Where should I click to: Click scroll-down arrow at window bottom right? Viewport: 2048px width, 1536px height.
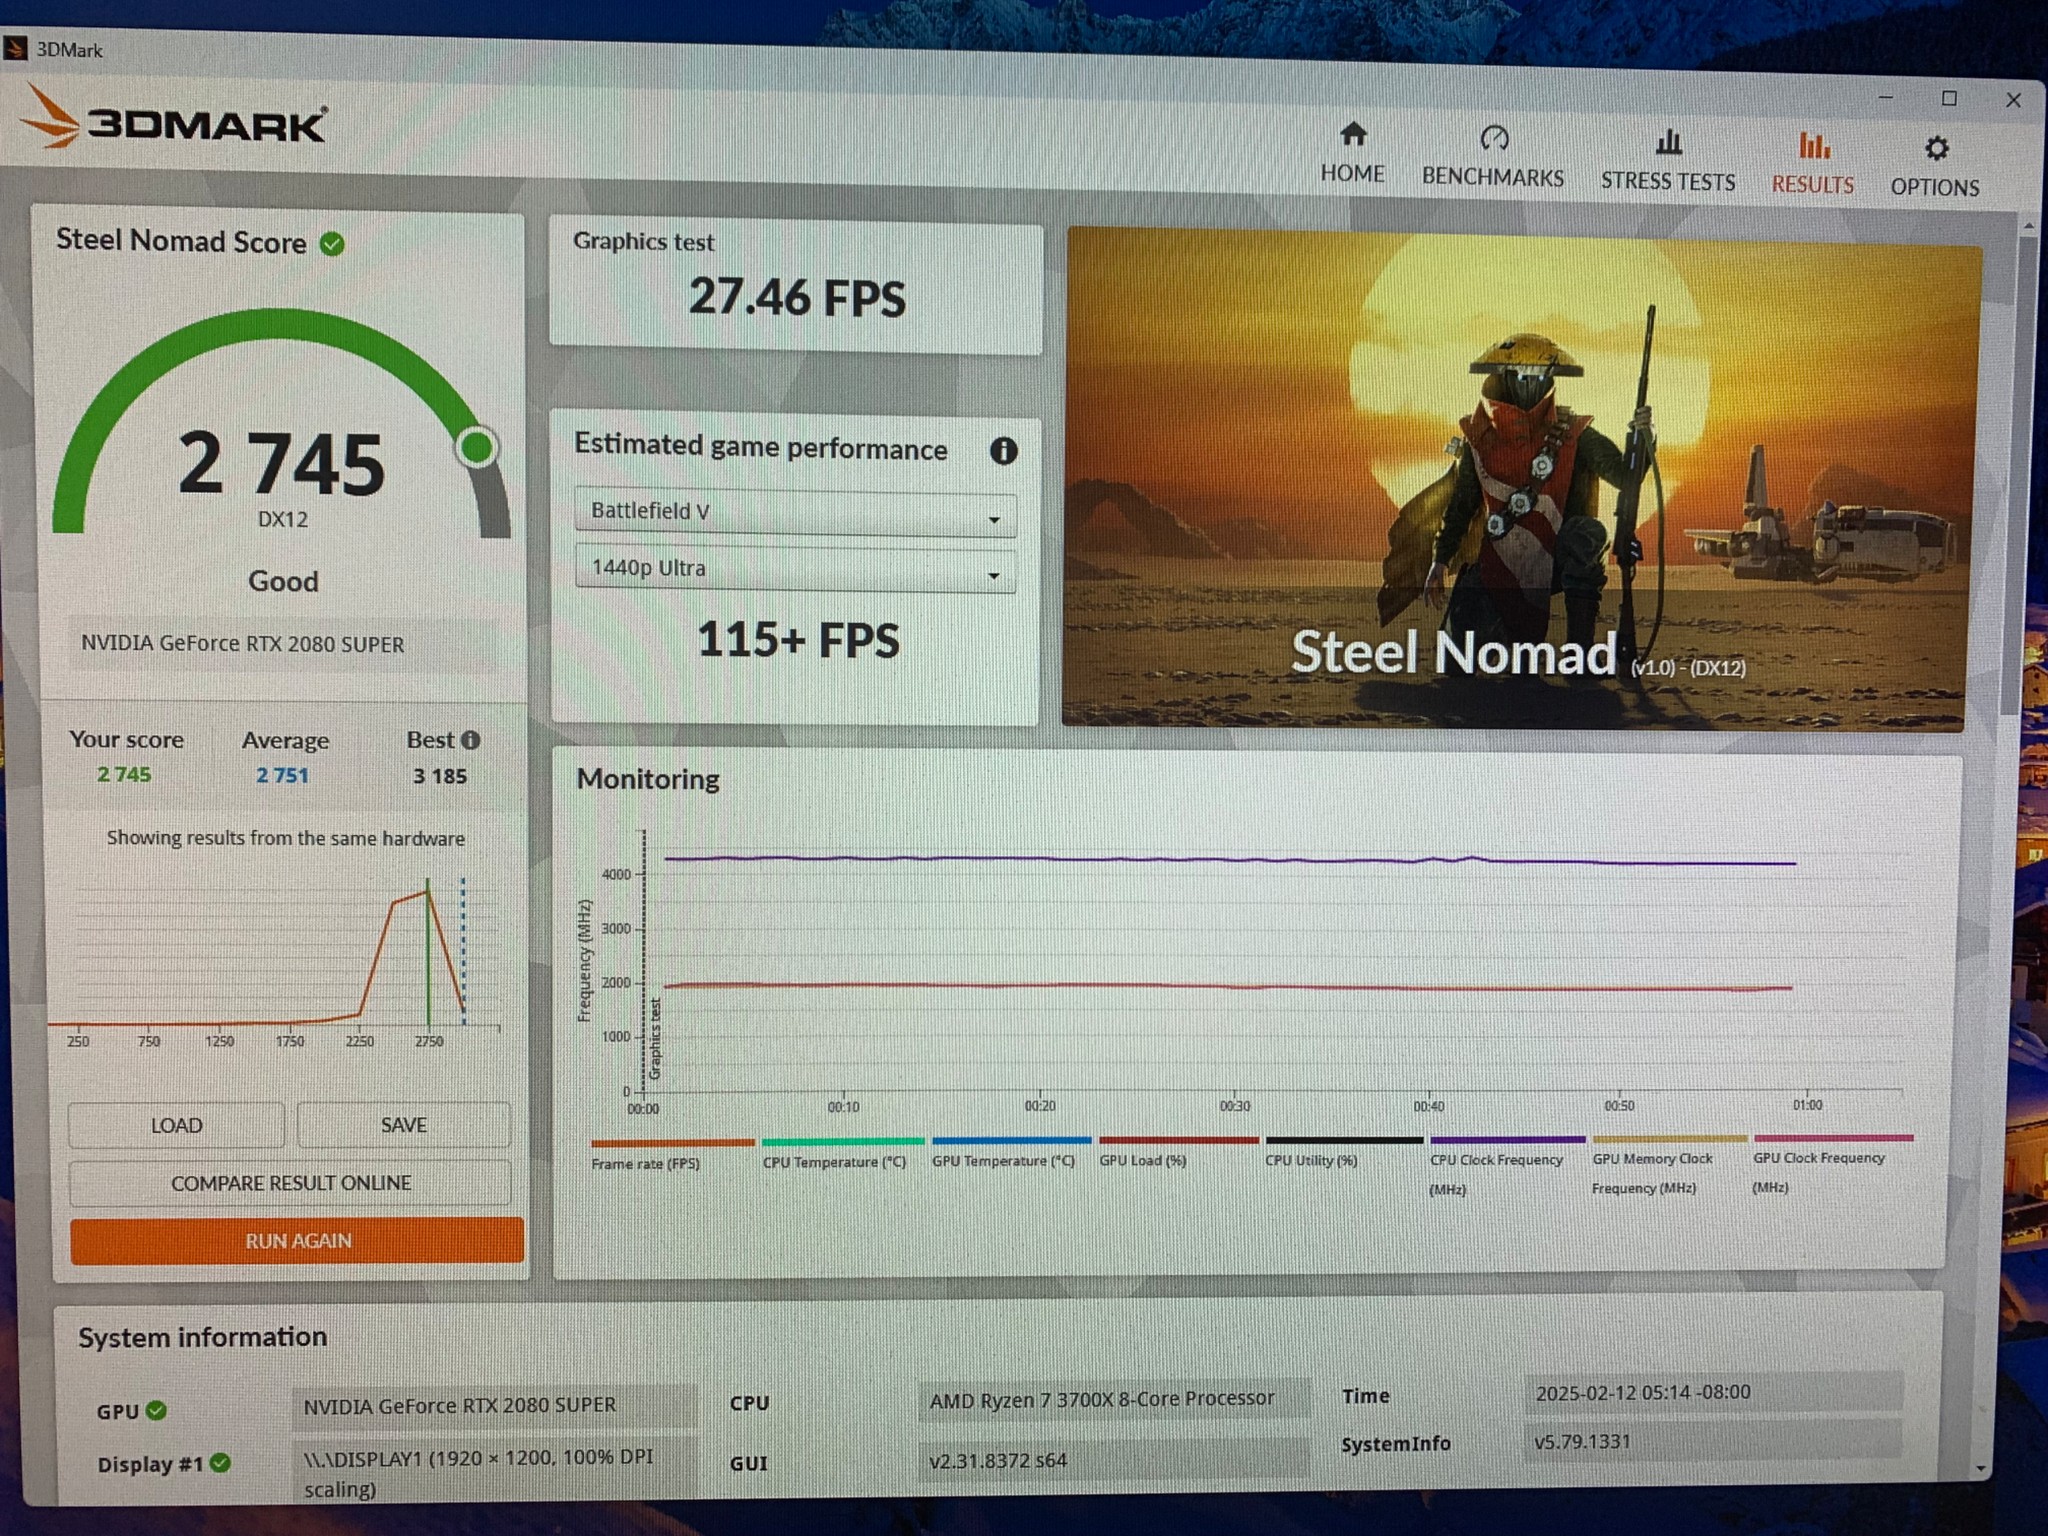pos(1979,1468)
